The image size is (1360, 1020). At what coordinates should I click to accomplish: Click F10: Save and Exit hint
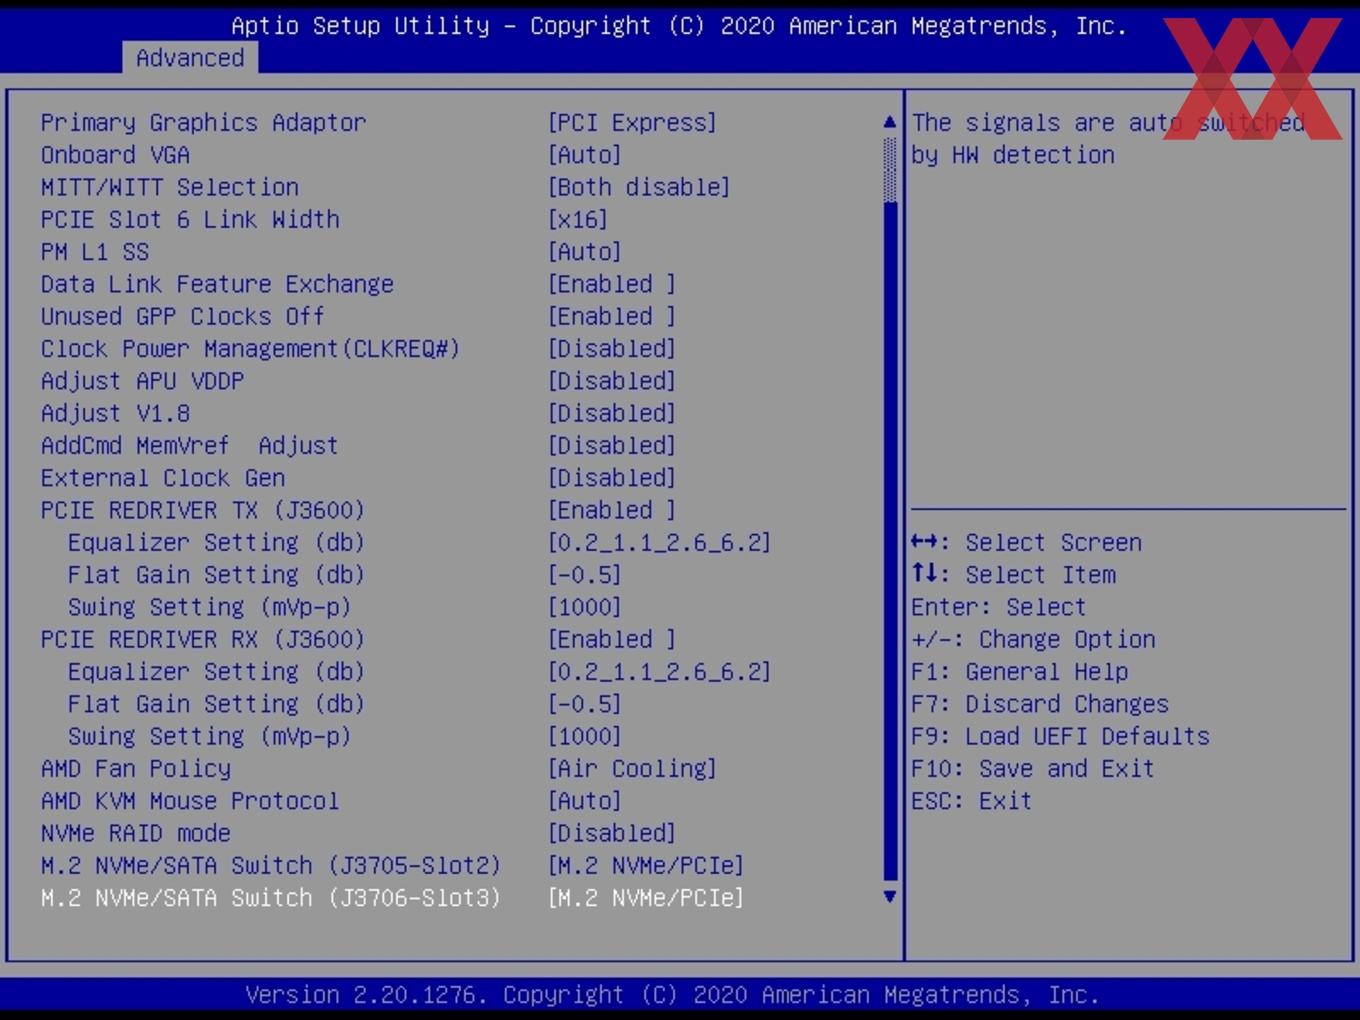(1032, 768)
